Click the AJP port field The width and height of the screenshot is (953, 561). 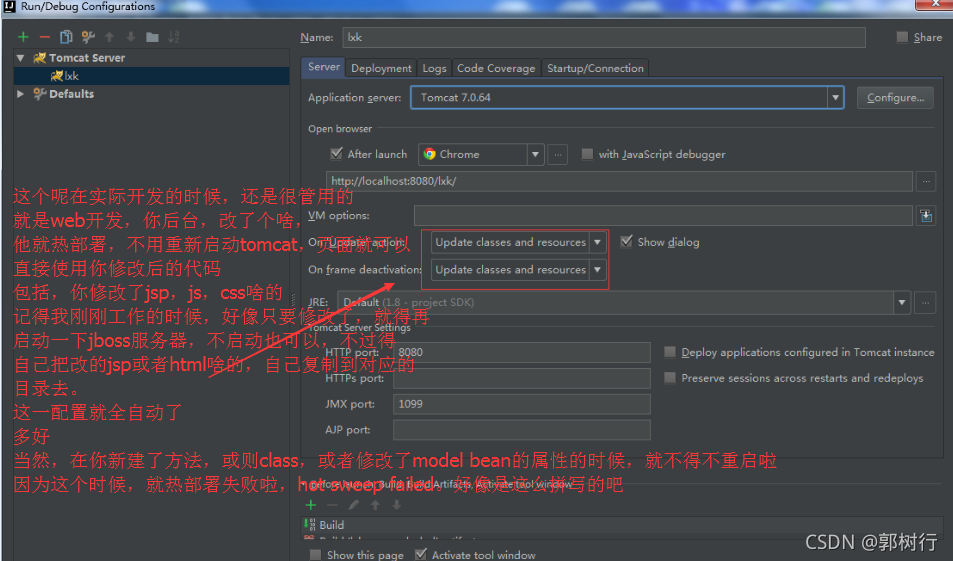[521, 430]
